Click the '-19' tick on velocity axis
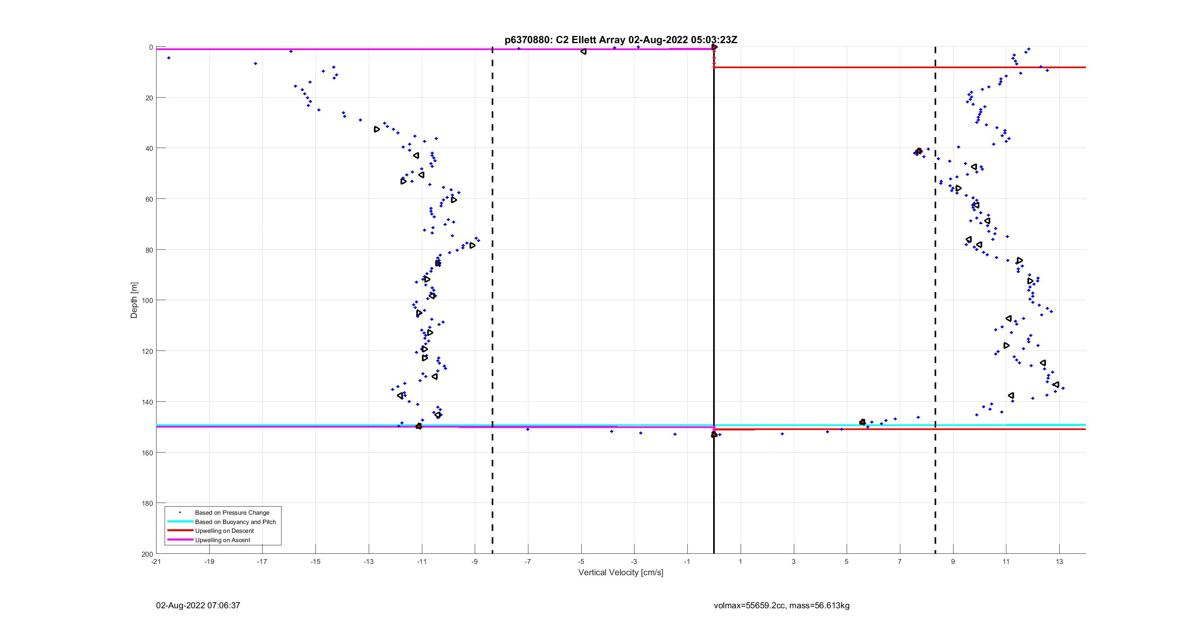1200x622 pixels. tap(209, 562)
